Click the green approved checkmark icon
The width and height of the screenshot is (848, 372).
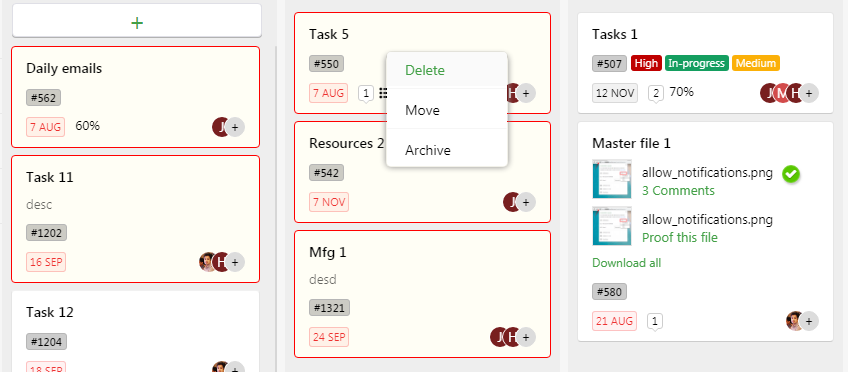pos(791,174)
